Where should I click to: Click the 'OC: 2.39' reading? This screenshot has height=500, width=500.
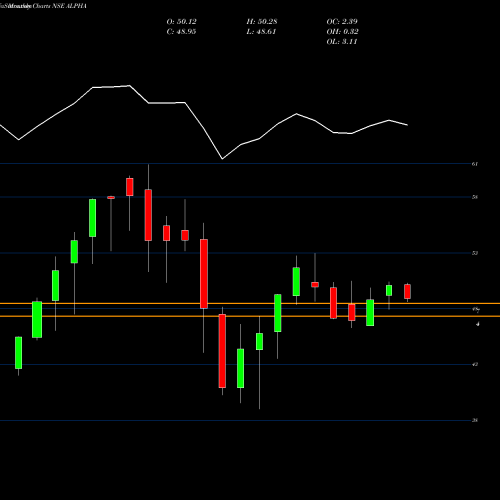[342, 22]
